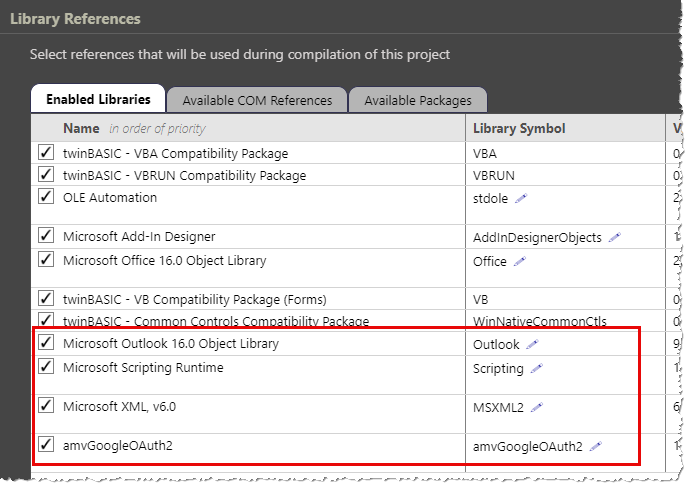Switch to the Available COM References tab
The image size is (688, 486).
click(x=257, y=100)
